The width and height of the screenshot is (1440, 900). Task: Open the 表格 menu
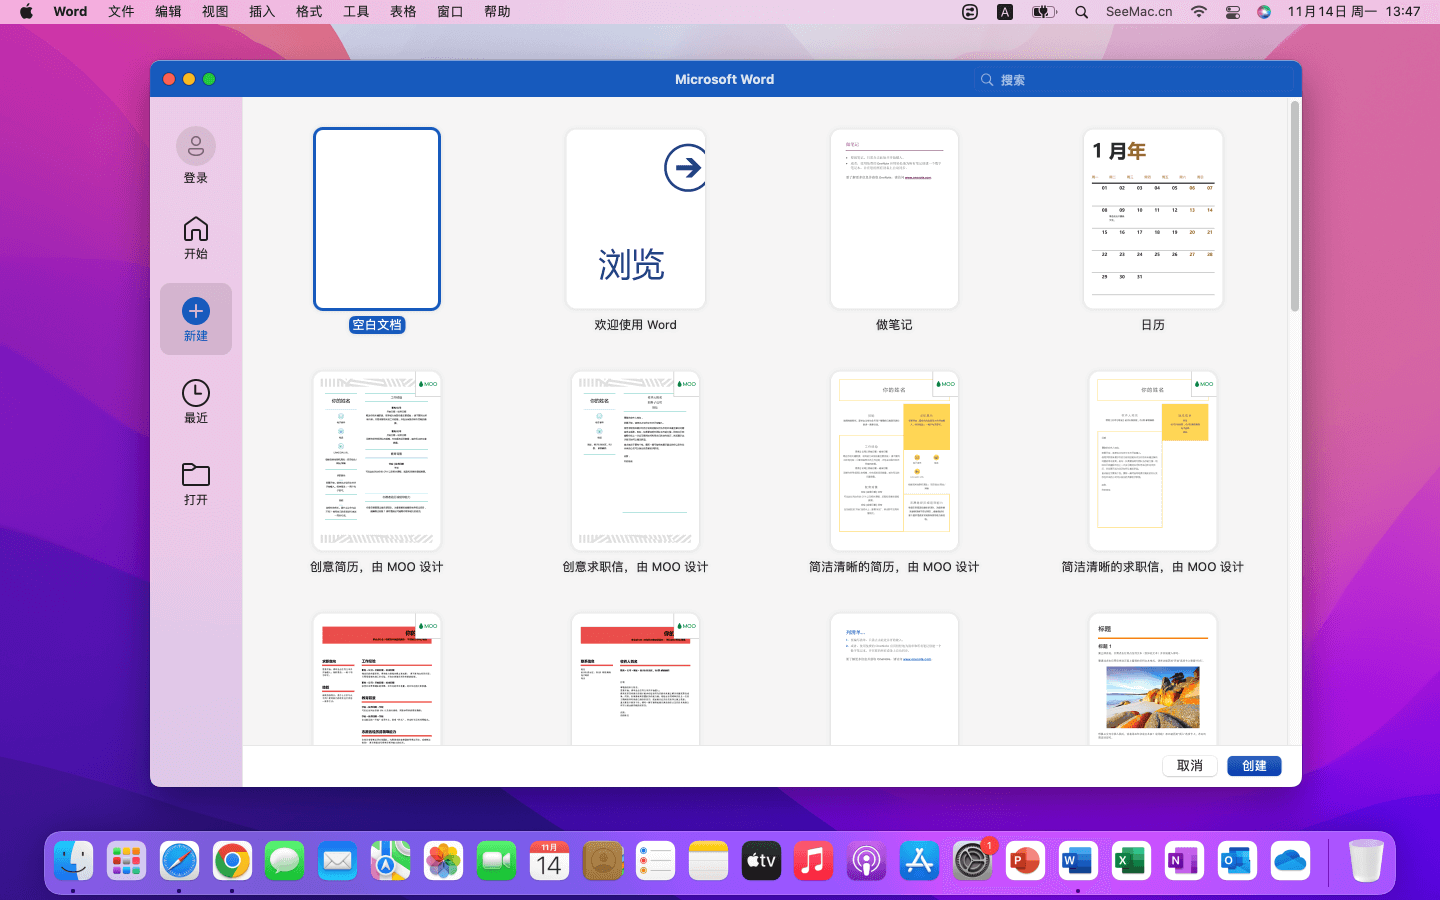(403, 12)
